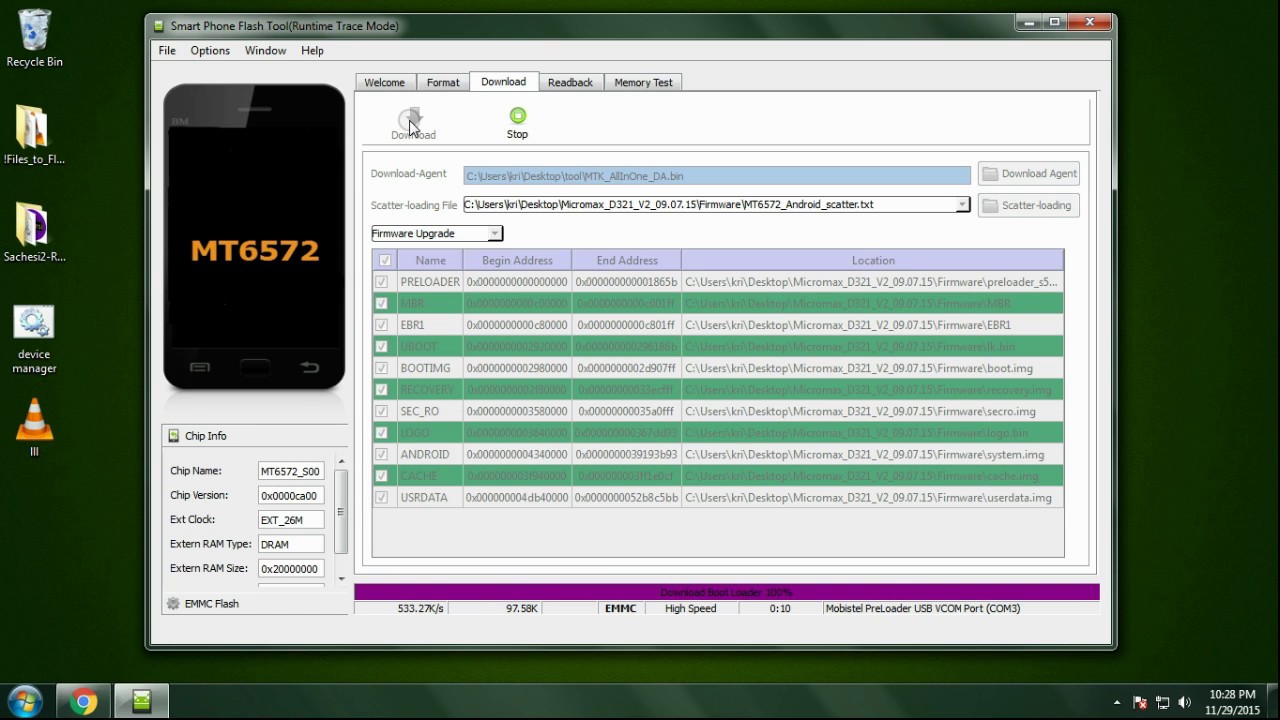1280x720 pixels.
Task: Open the File menu
Action: [x=167, y=51]
